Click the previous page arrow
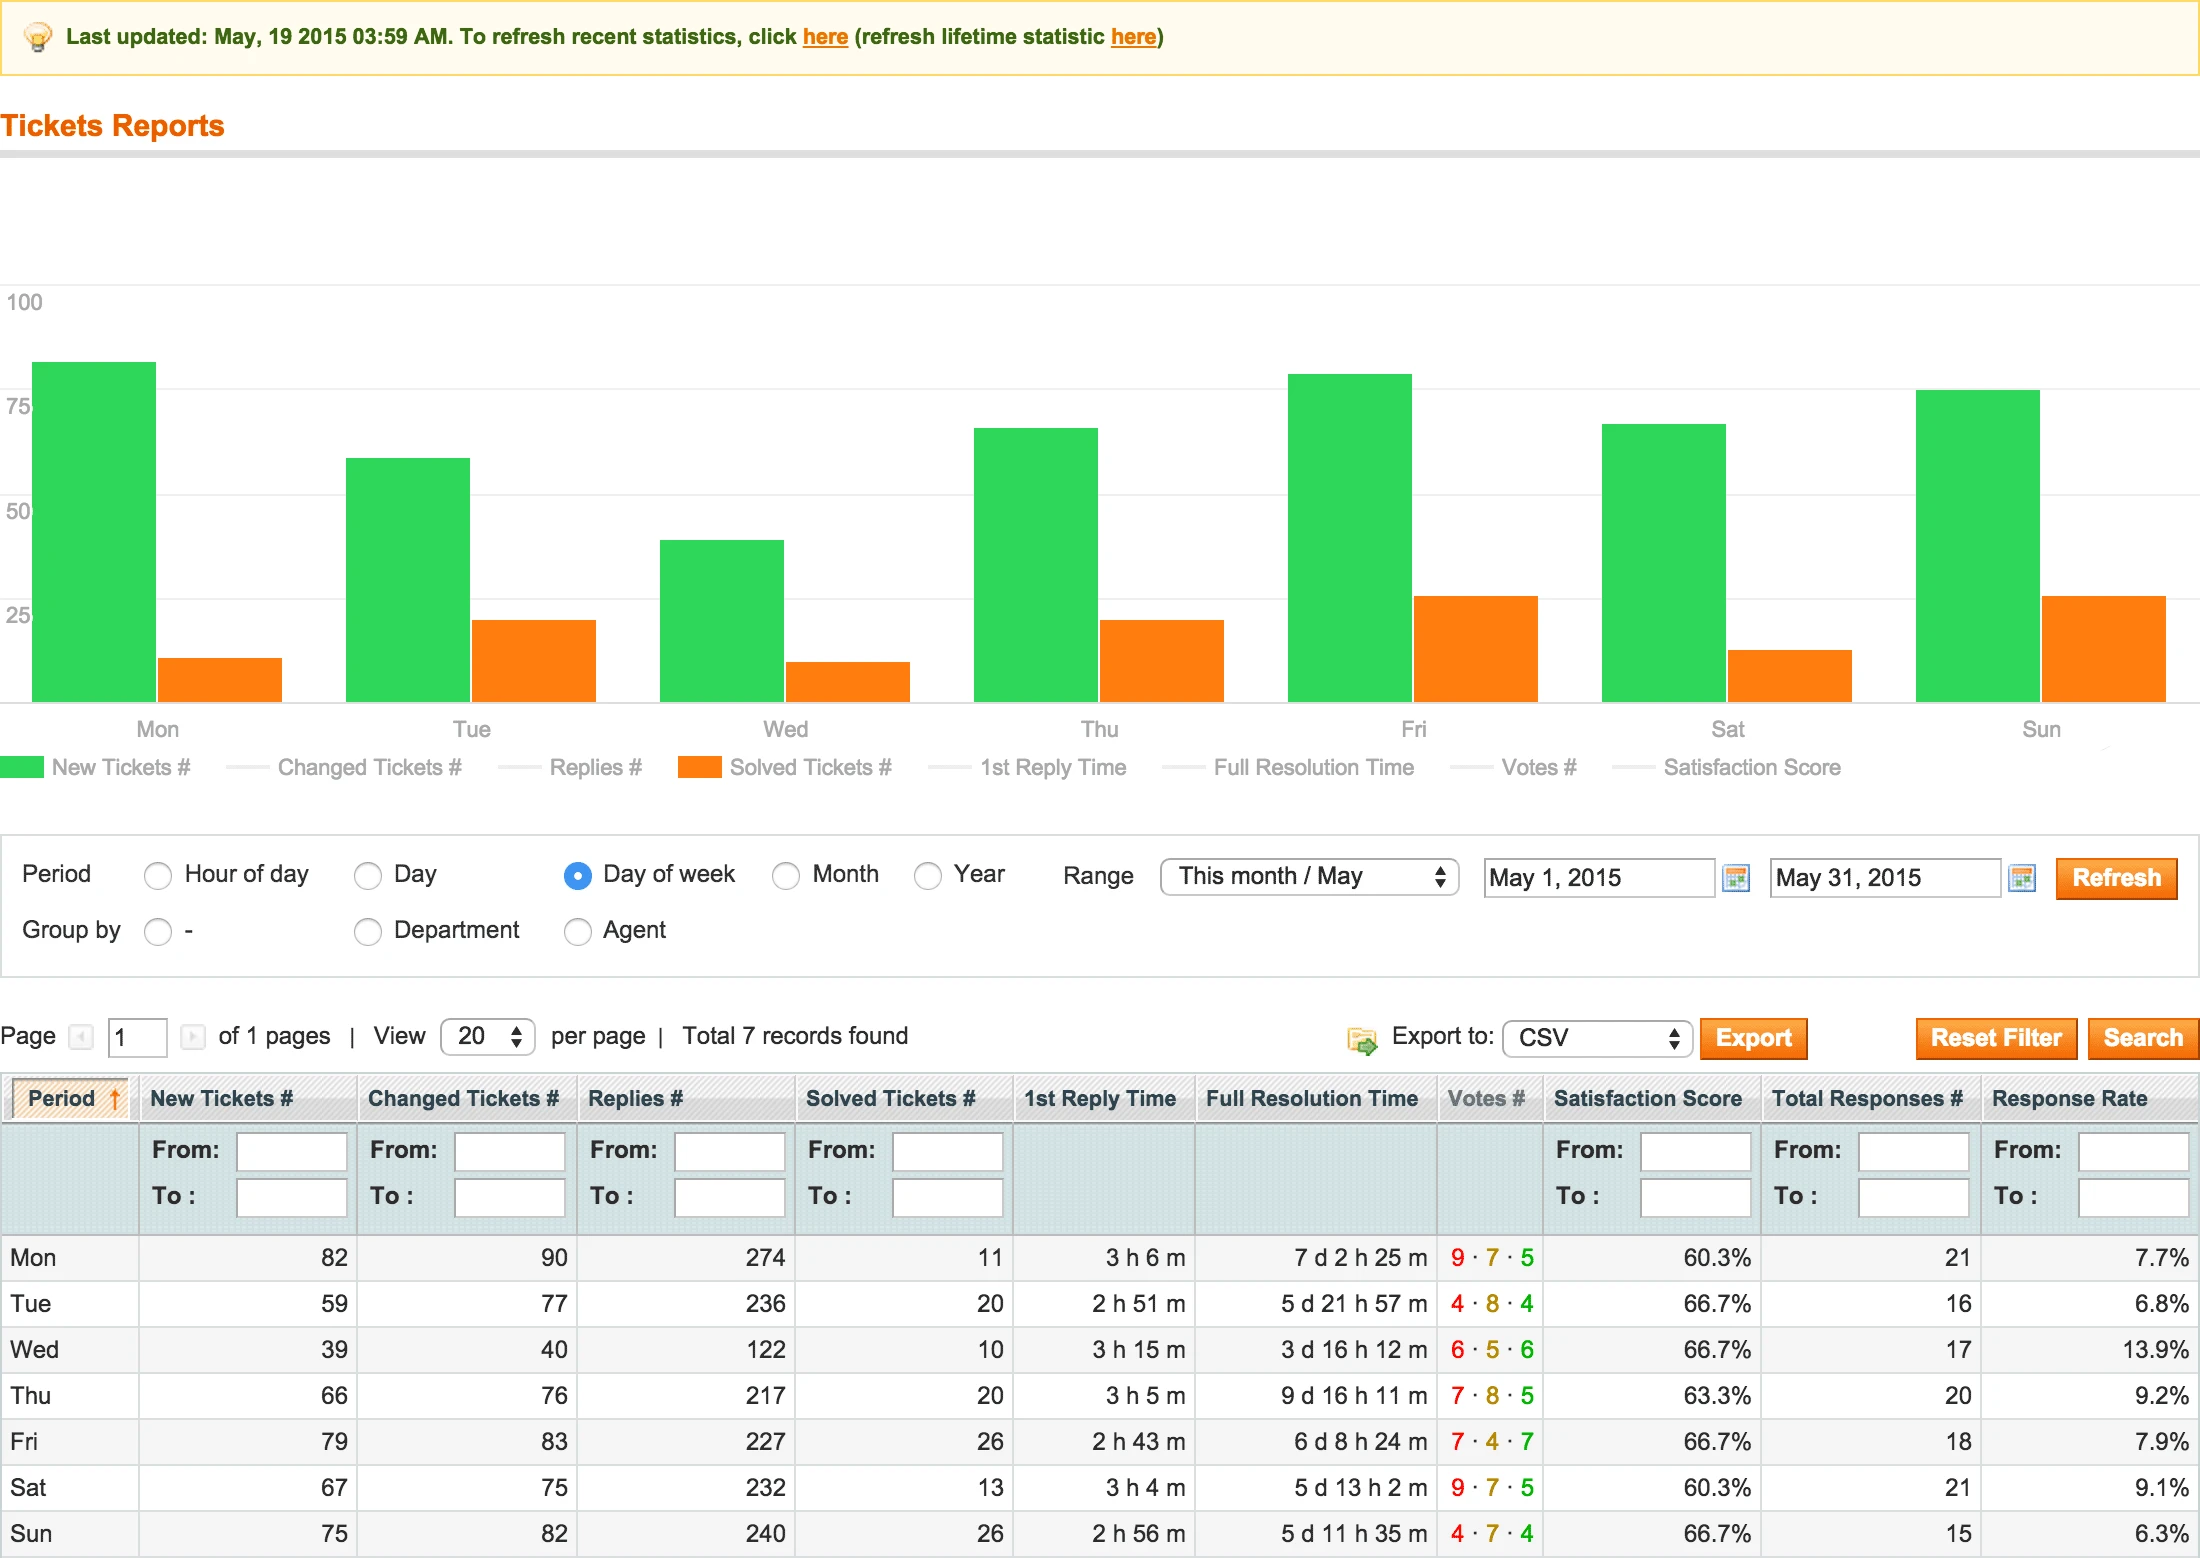The image size is (2200, 1558). 82,1037
